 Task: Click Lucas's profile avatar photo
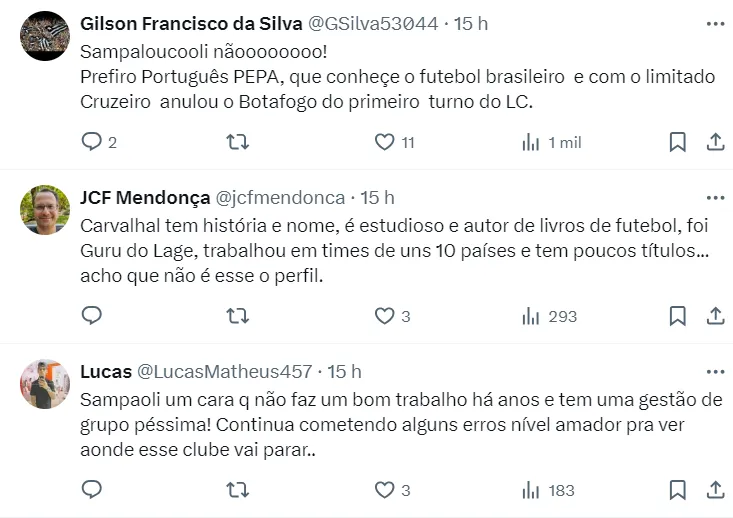45,384
